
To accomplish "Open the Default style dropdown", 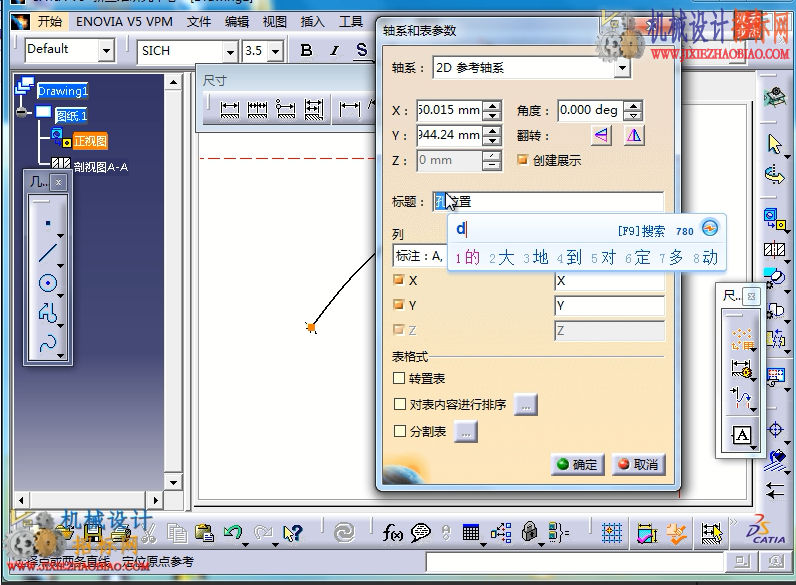I will pos(106,51).
